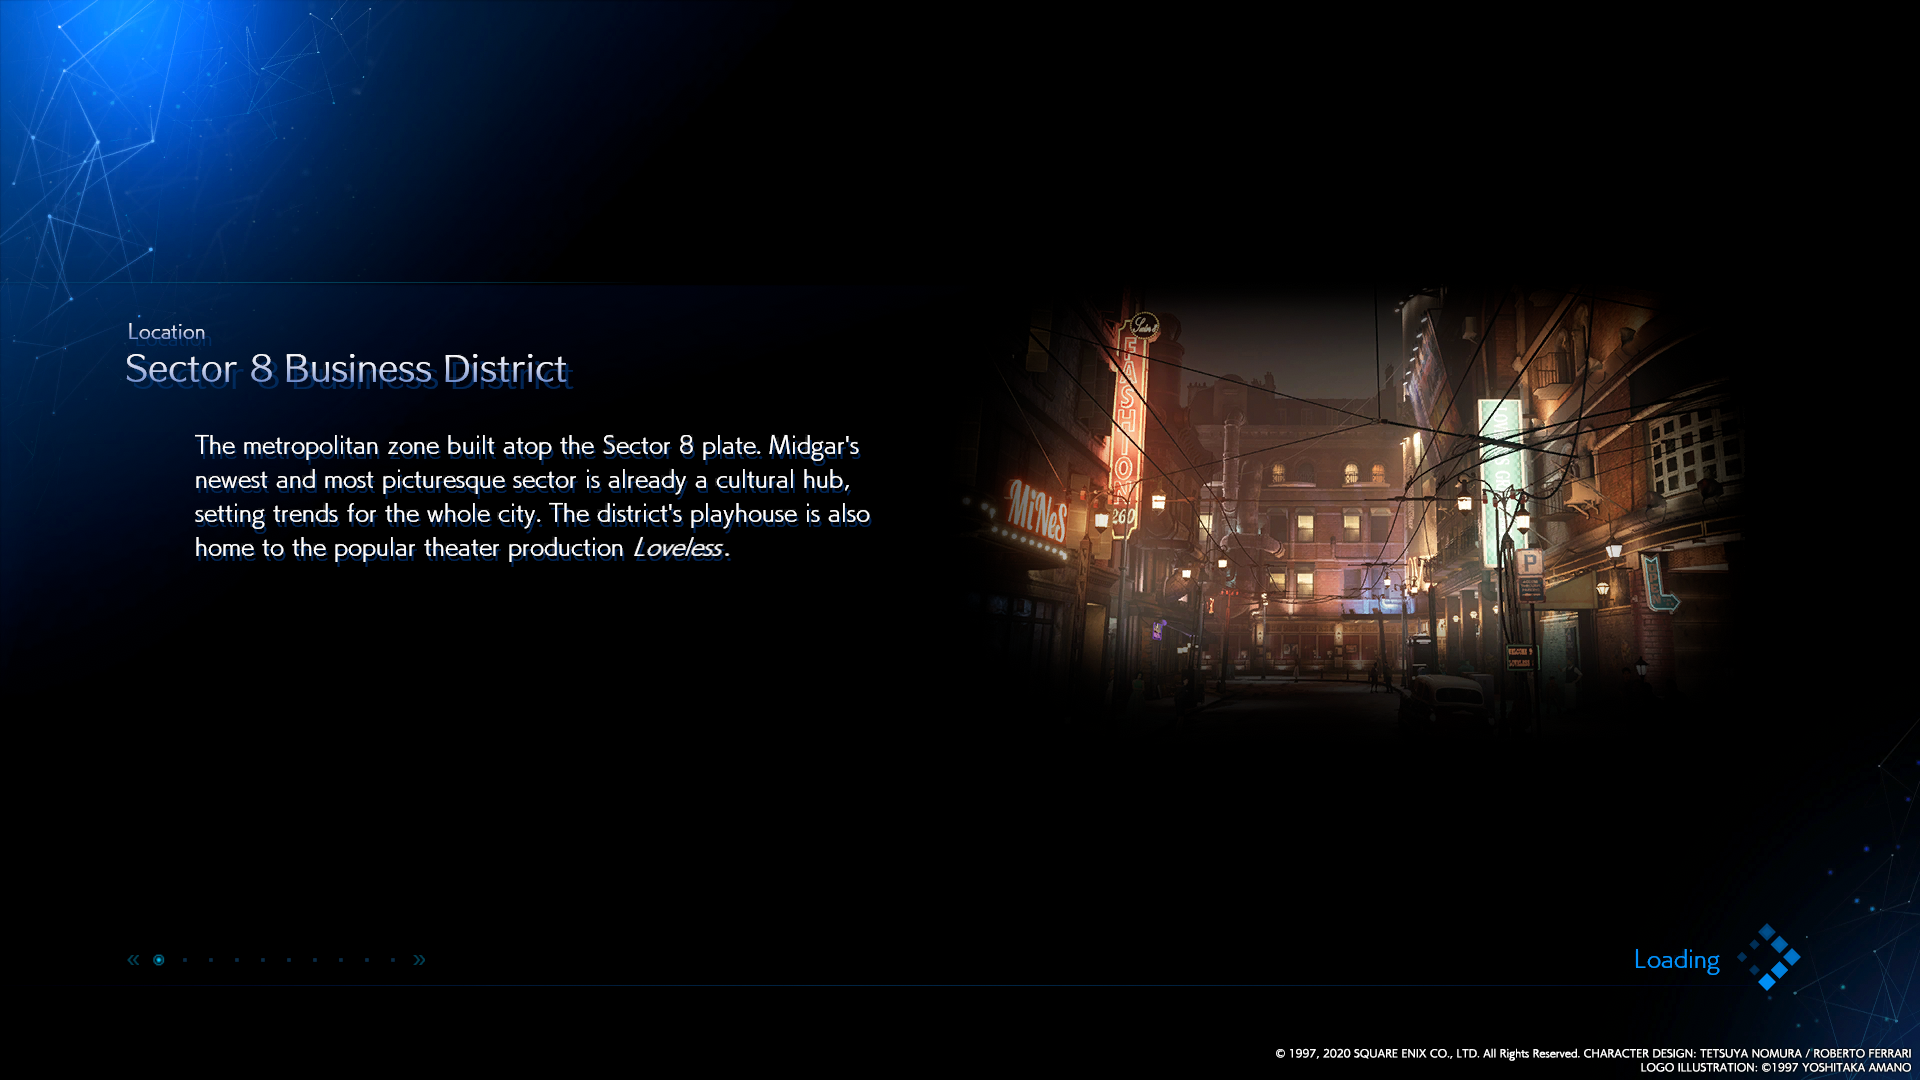The height and width of the screenshot is (1080, 1920).
Task: Pick the ninth page indicator dot
Action: [367, 960]
